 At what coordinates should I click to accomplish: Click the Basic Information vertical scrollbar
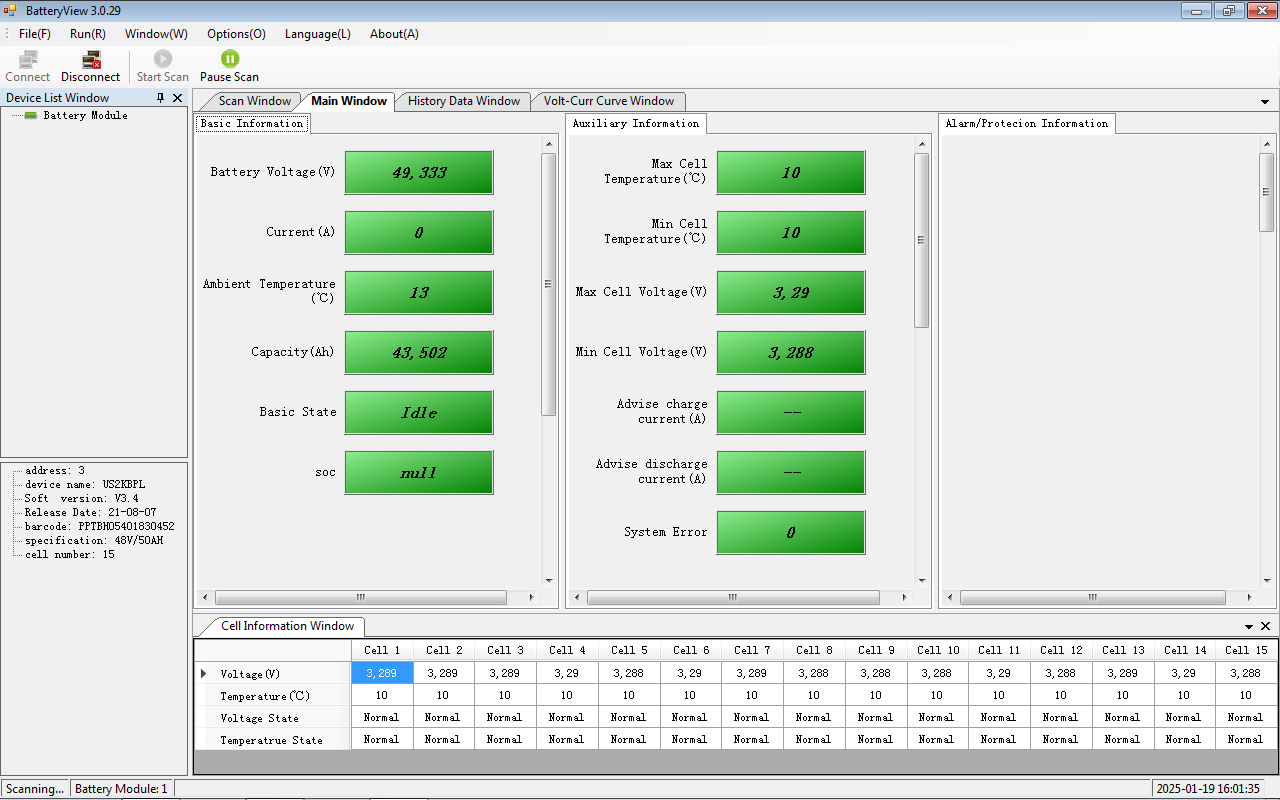tap(549, 284)
